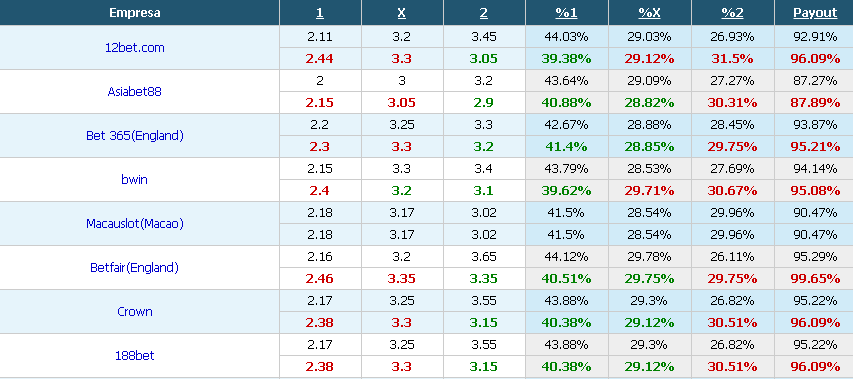Click Betfair's 99.65% payout cell

coord(815,279)
